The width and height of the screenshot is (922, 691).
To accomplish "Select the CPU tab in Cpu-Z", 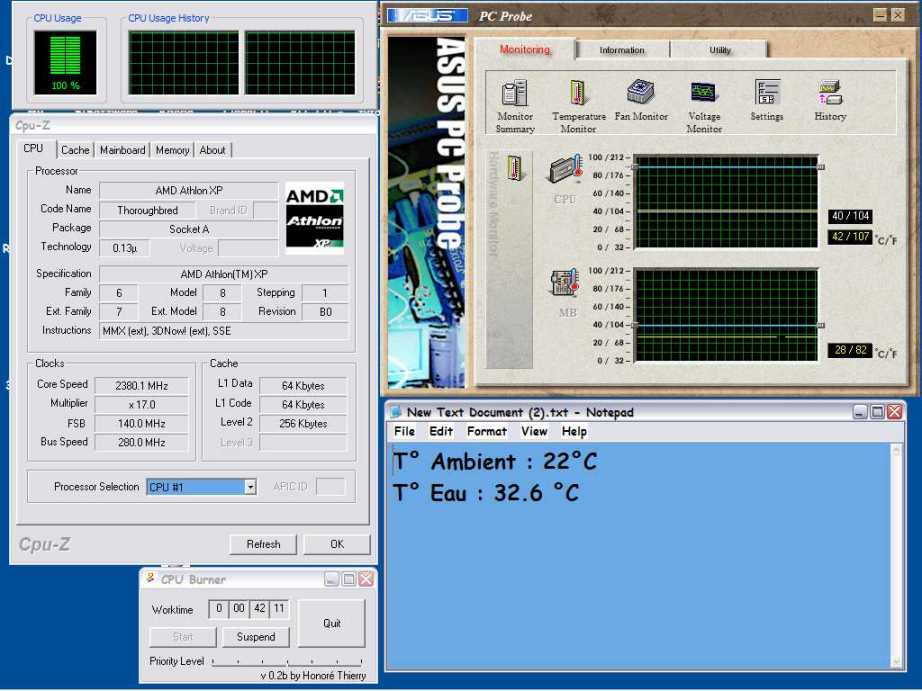I will [x=34, y=149].
